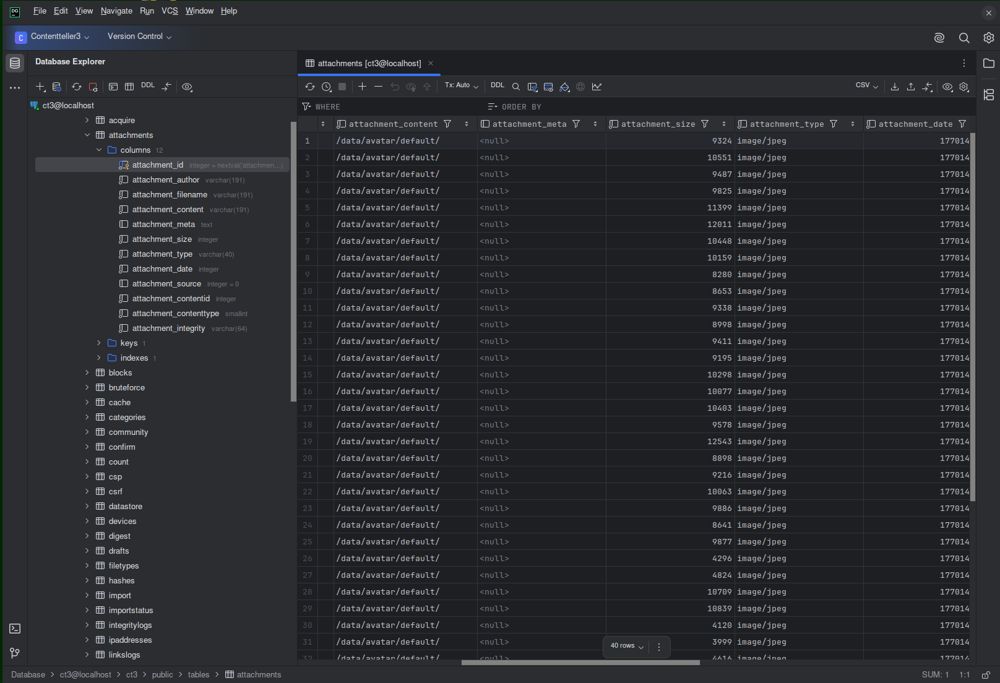Open the Navigate menu

coord(116,11)
